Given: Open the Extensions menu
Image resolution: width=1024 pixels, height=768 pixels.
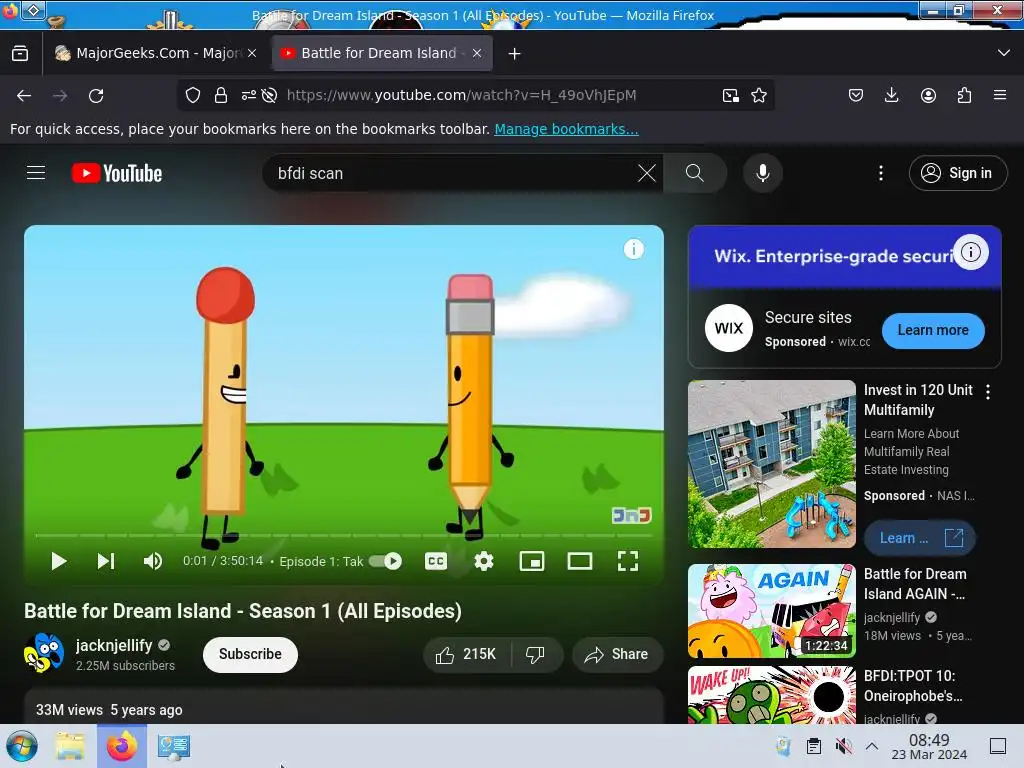Looking at the screenshot, I should tap(964, 95).
